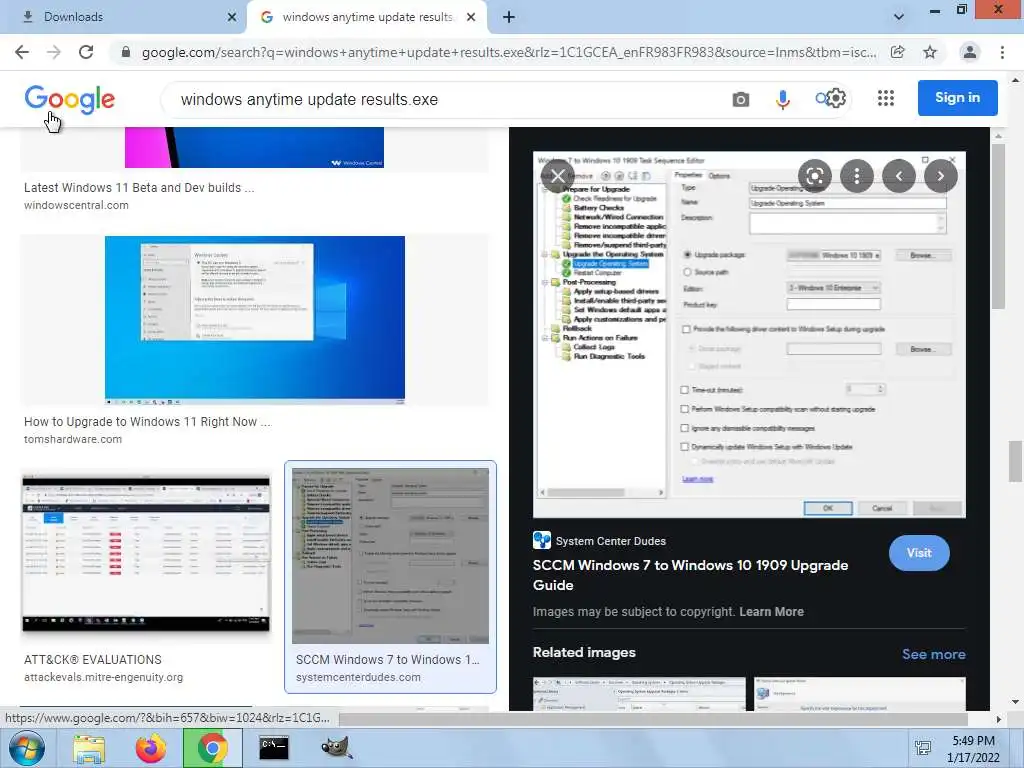Click System Center Dudes favicon
The width and height of the screenshot is (1024, 768).
541,540
